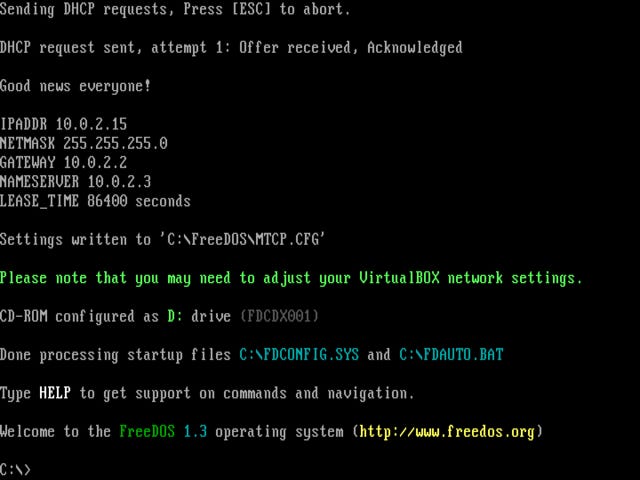
Task: Click the LEASE_TIME 86400 seconds line
Action: 96,201
